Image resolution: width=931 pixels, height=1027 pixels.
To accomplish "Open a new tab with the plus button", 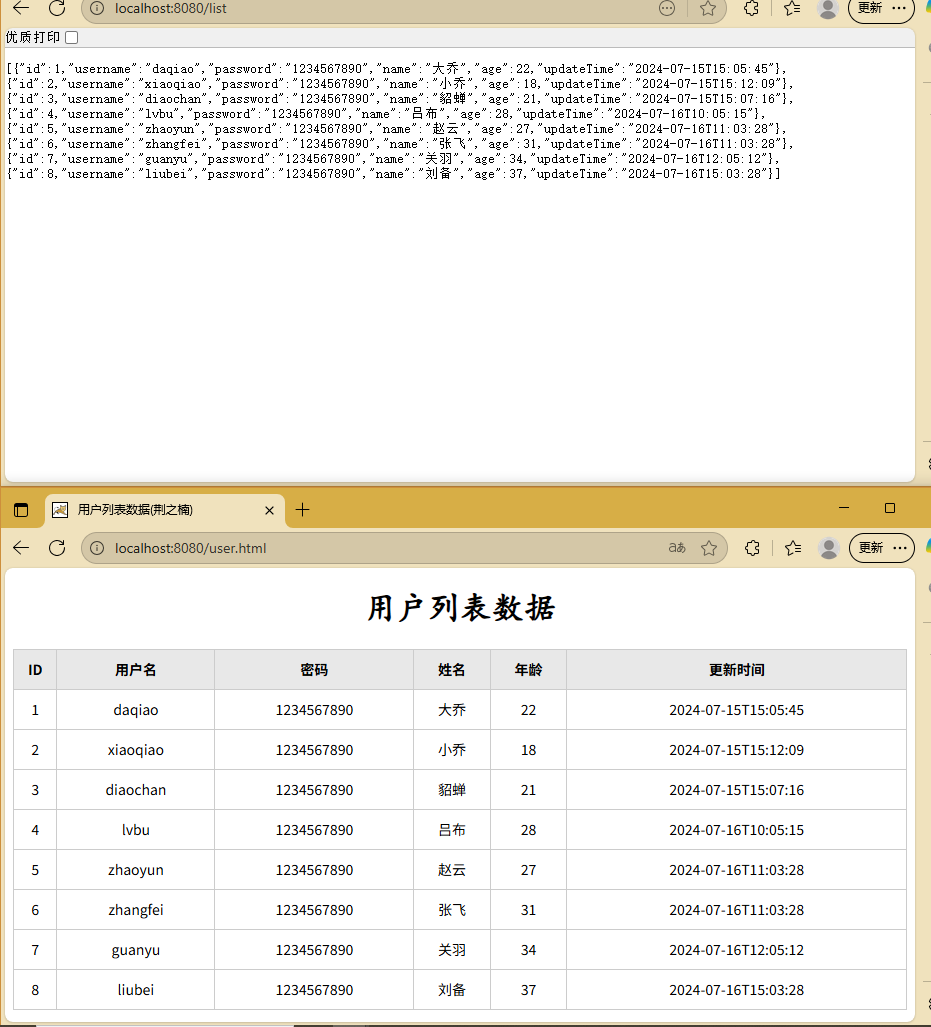I will tap(302, 510).
